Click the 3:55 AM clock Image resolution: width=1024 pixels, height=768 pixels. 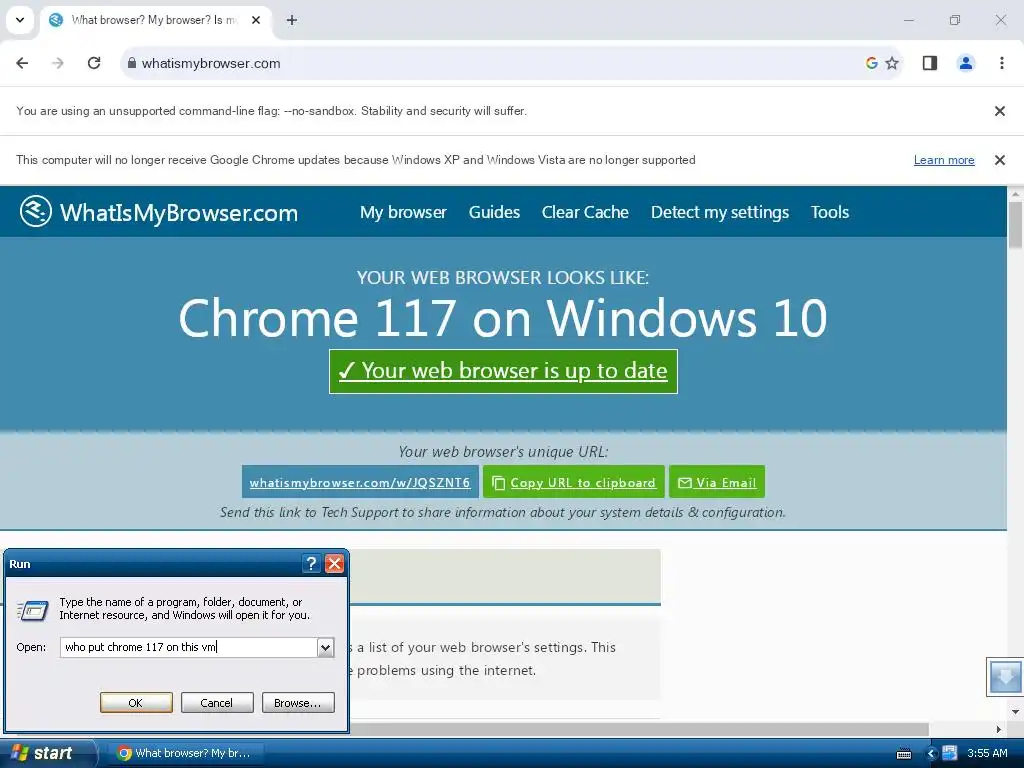(x=987, y=753)
